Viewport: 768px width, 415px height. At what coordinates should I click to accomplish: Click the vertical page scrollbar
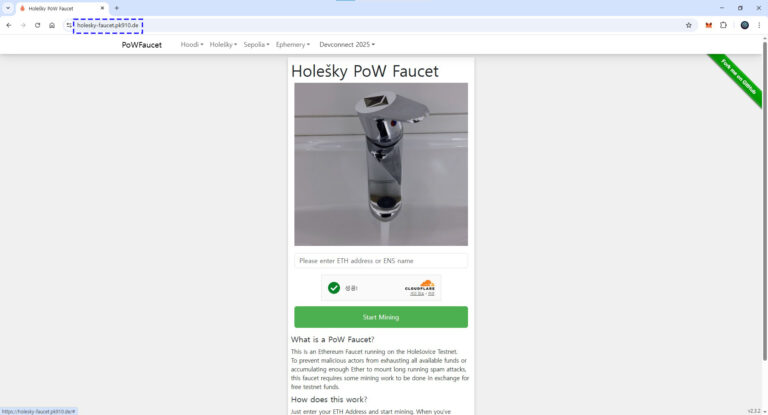tap(765, 201)
